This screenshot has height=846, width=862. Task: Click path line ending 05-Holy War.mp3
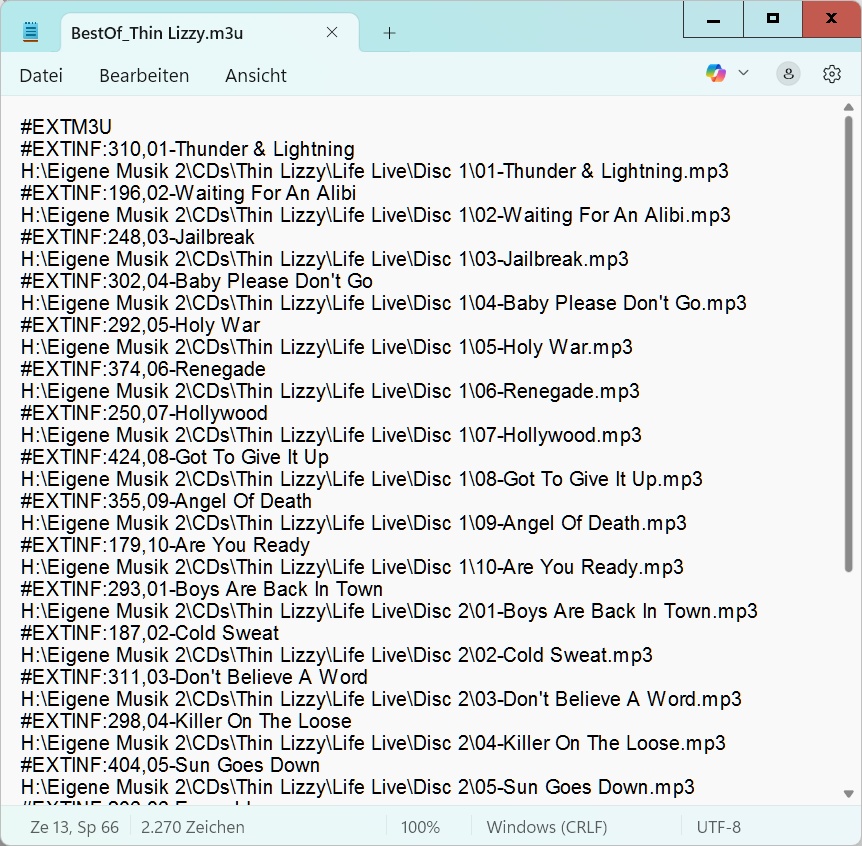pos(327,347)
